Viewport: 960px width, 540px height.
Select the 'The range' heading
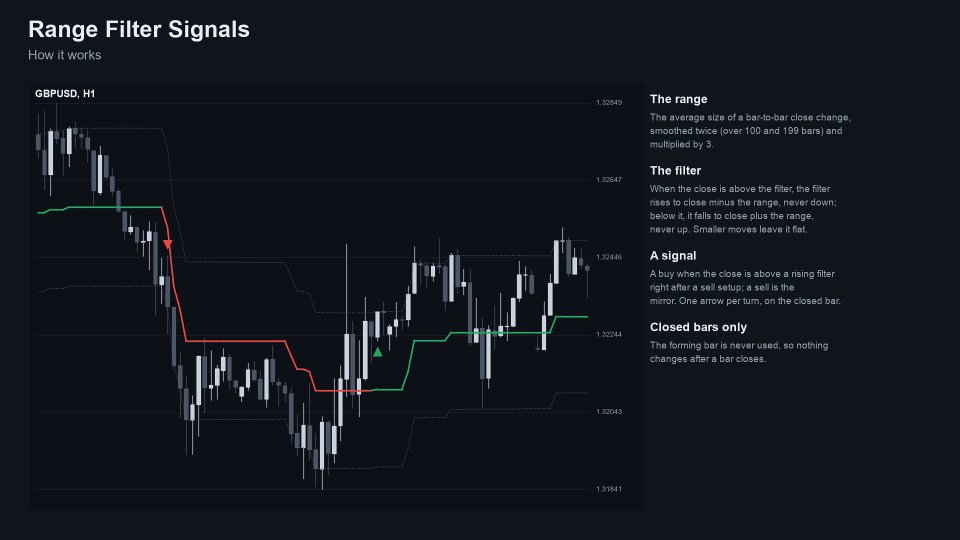click(x=678, y=99)
